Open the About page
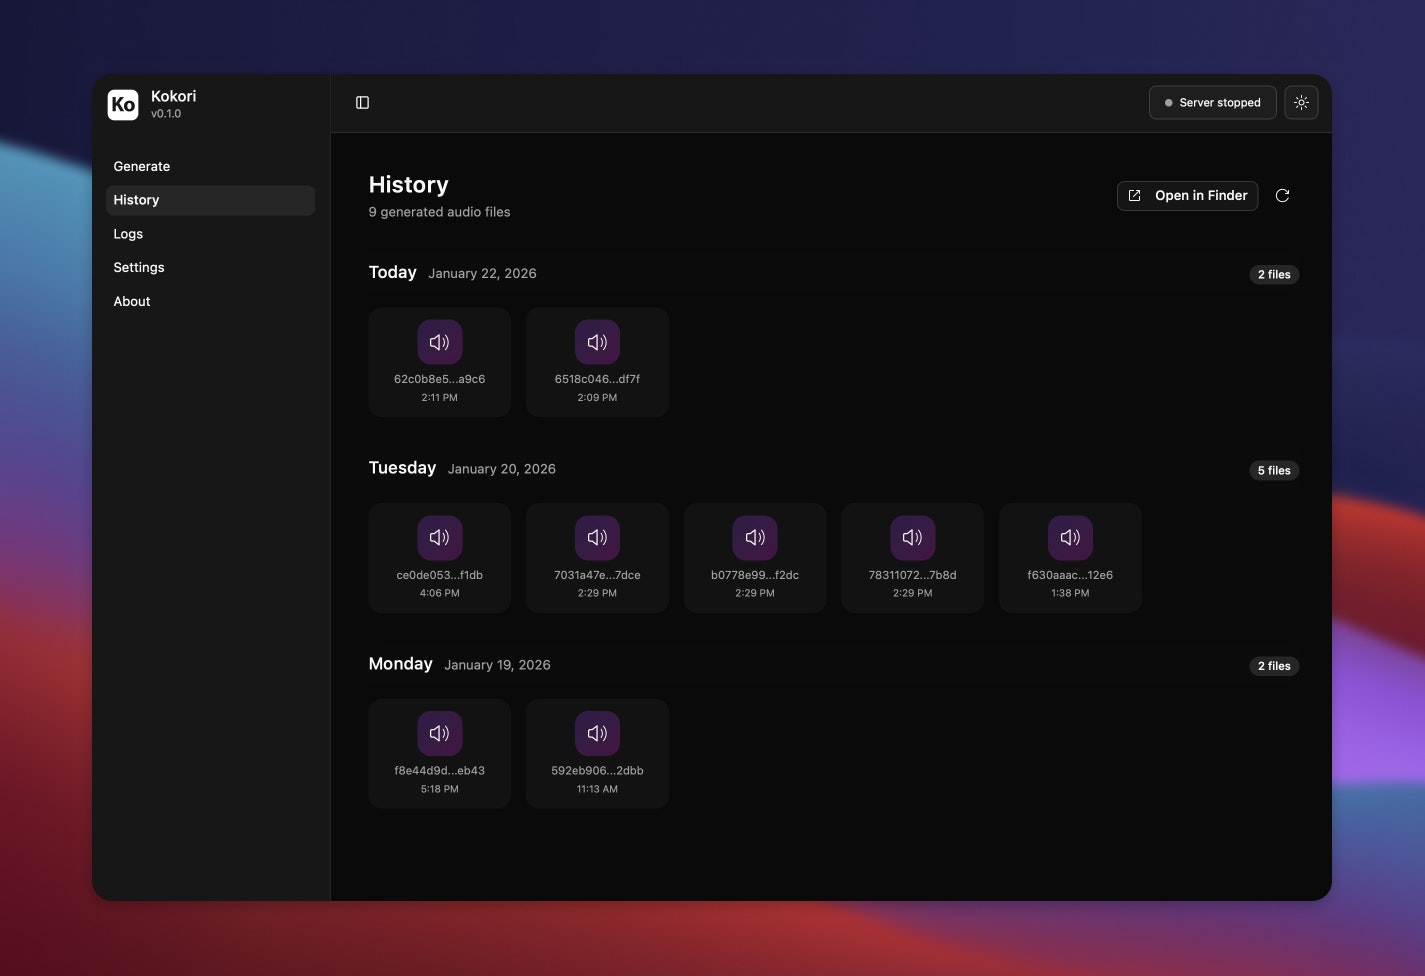 (x=210, y=301)
